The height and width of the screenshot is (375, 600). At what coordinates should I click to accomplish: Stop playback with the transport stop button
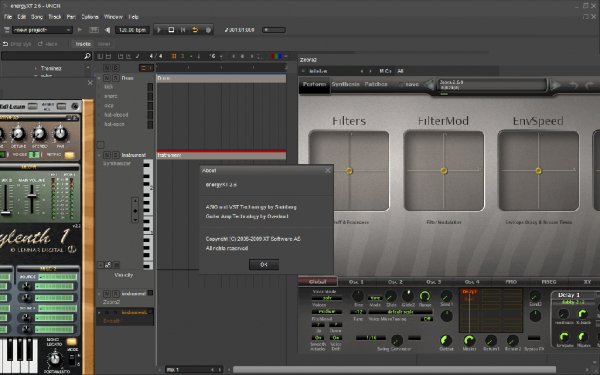pos(171,30)
